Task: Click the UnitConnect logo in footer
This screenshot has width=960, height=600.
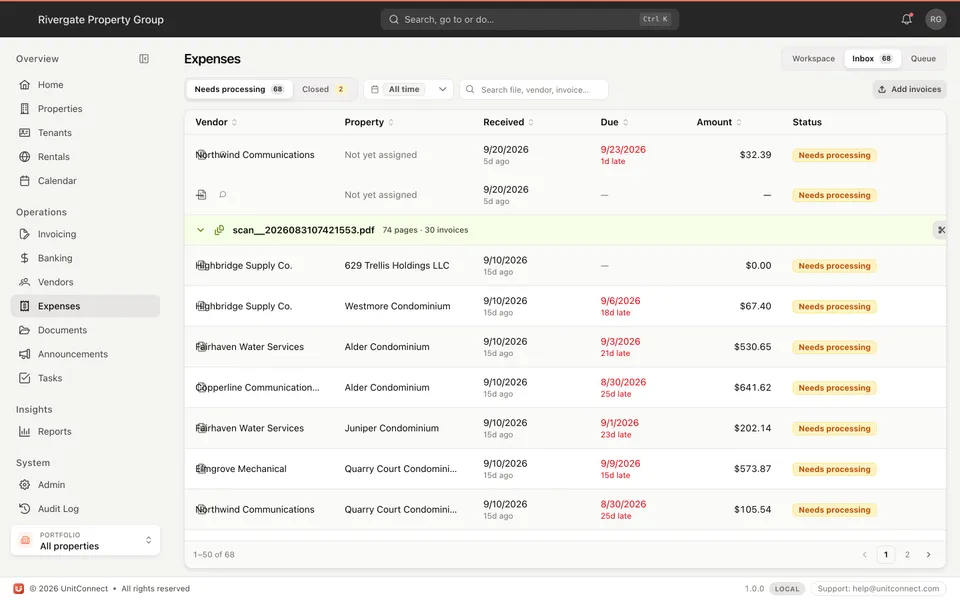Action: [19, 588]
